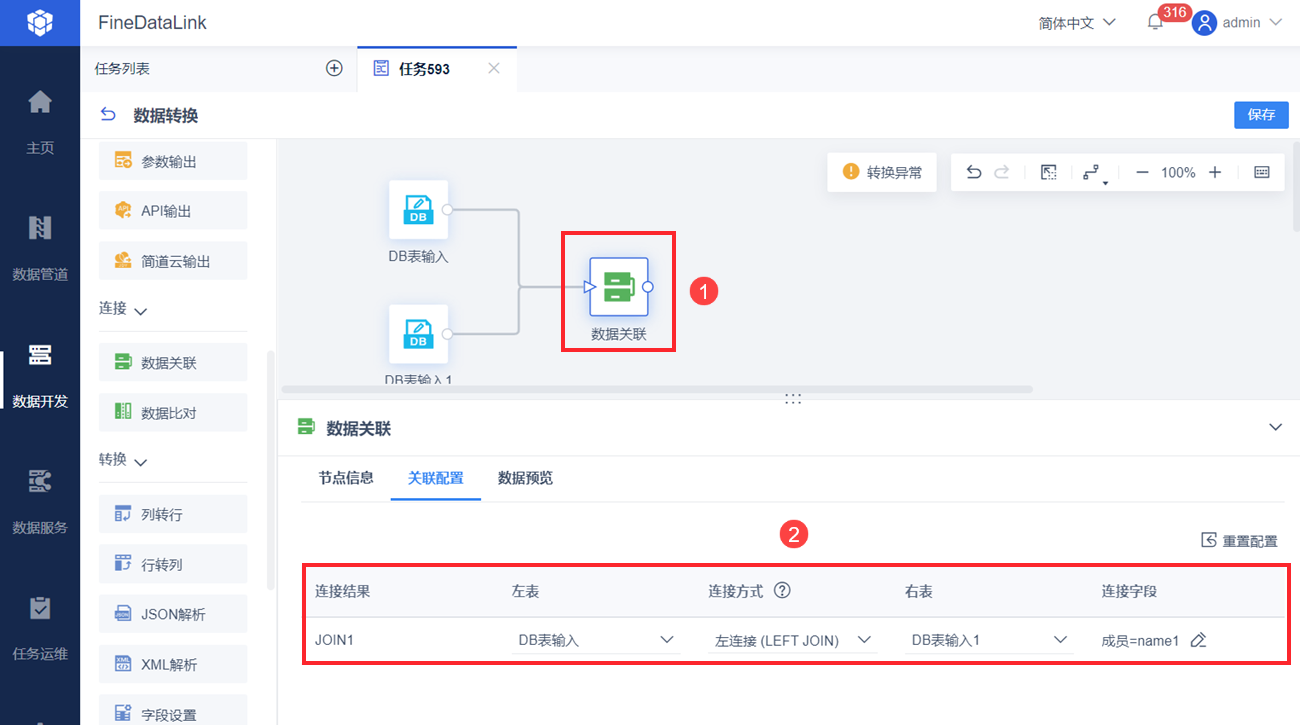Pick 列转行 operator from list
The height and width of the screenshot is (725, 1300).
click(x=173, y=514)
